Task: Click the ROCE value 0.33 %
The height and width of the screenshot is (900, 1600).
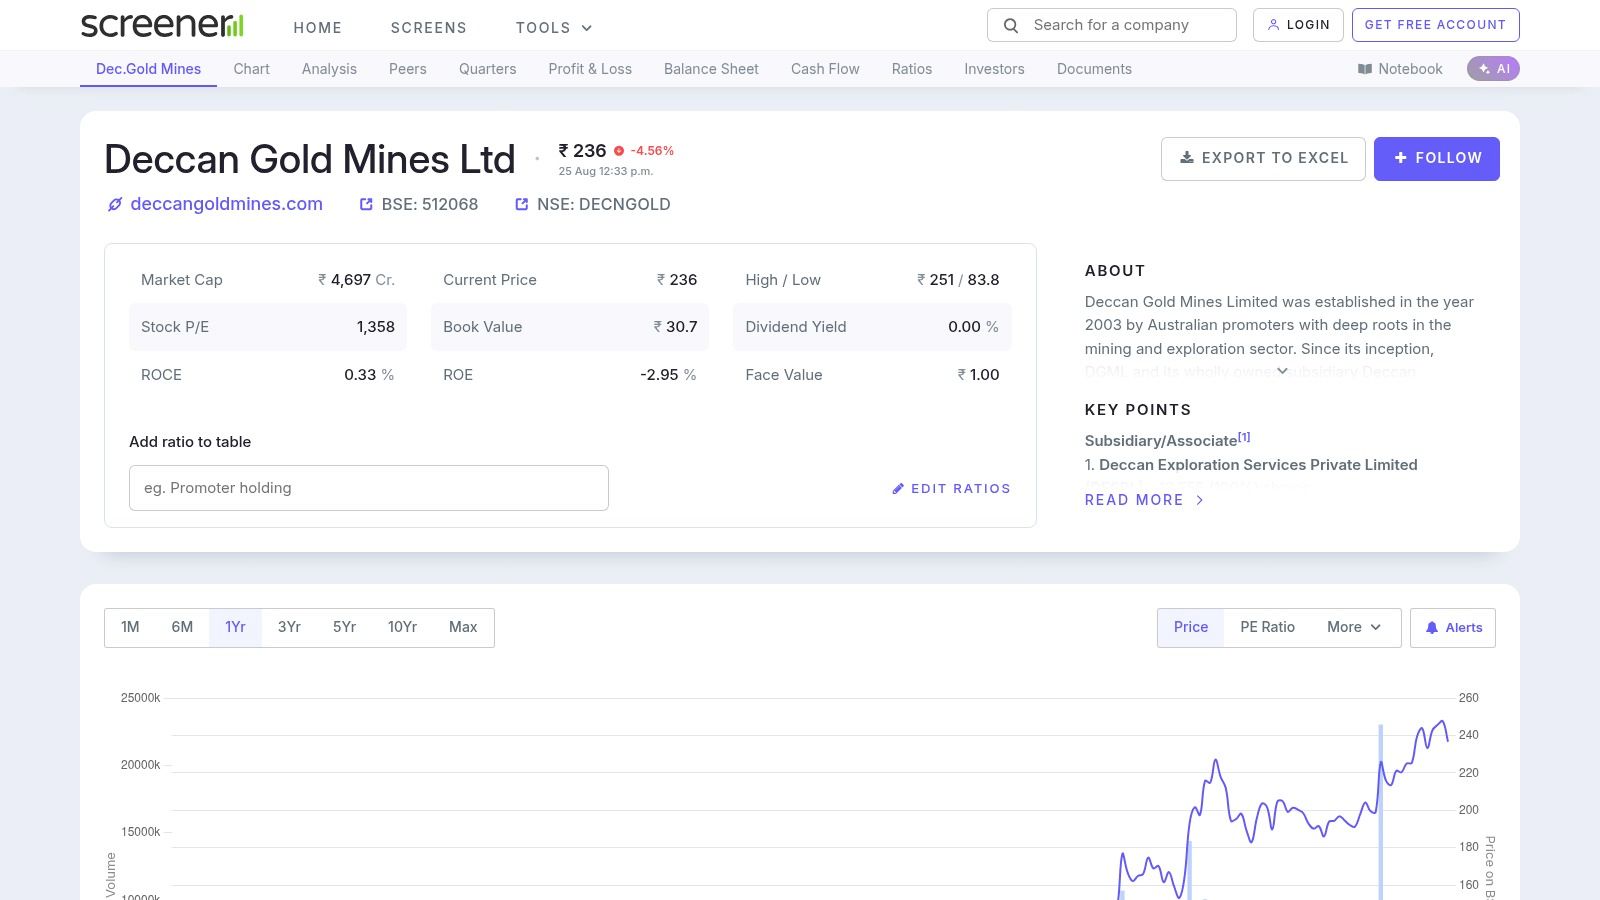Action: click(x=369, y=375)
